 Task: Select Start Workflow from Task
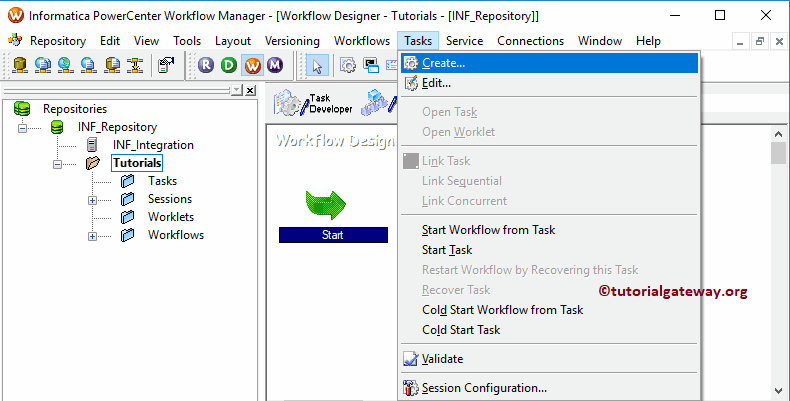(x=549, y=230)
